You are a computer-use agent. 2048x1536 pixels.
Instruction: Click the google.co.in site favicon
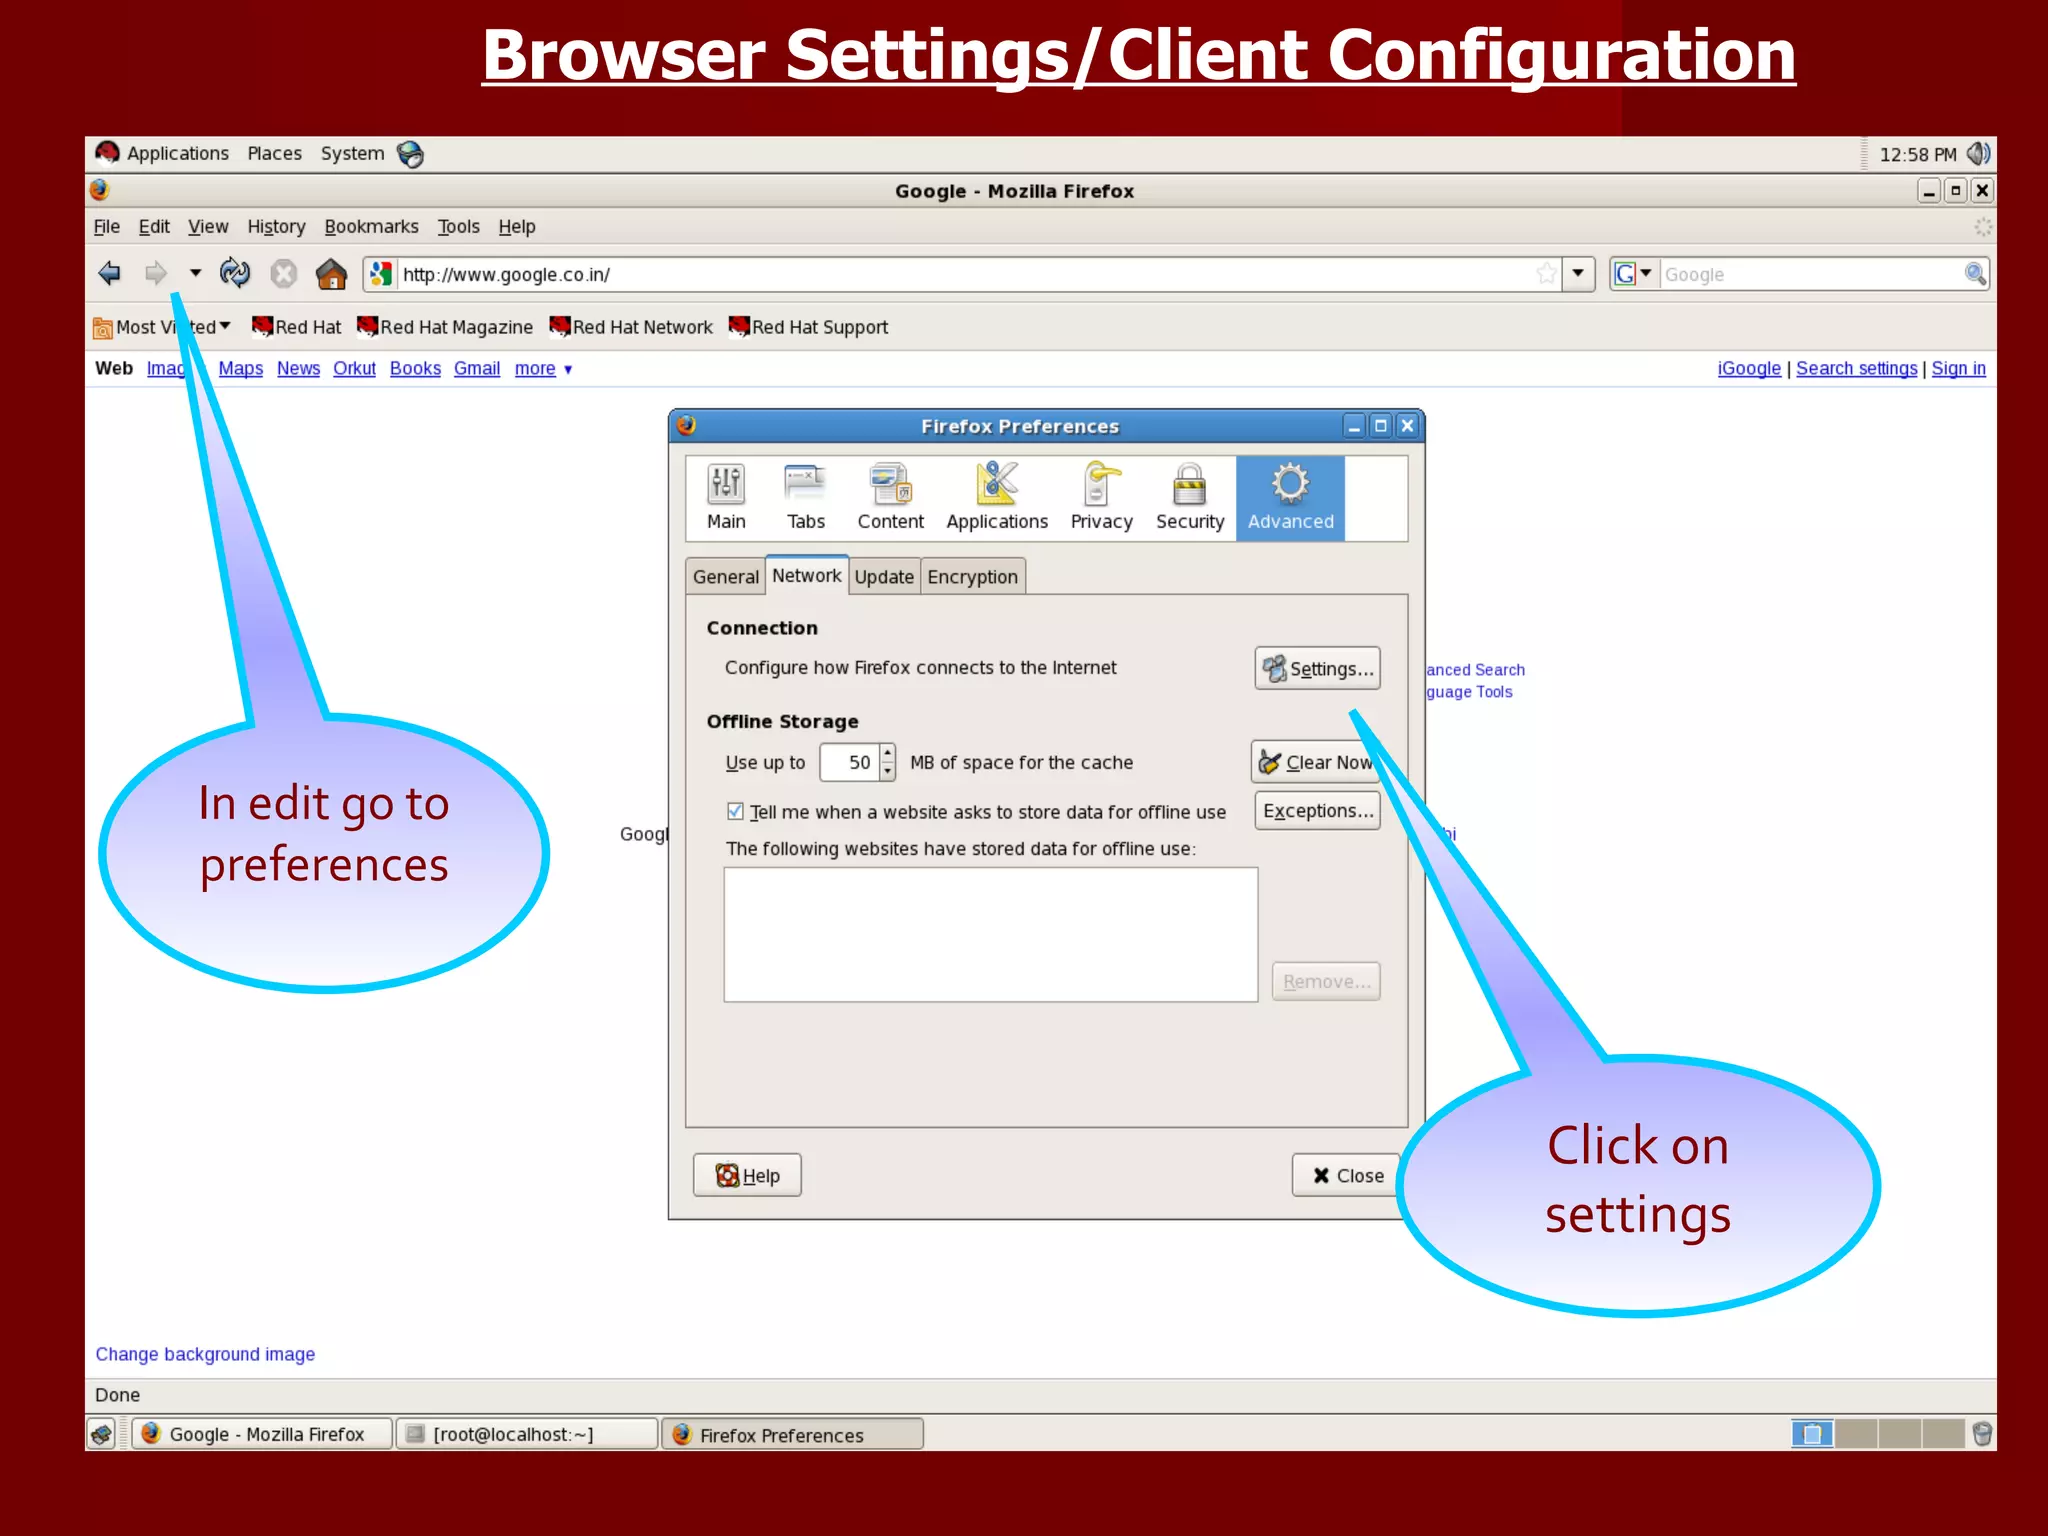(380, 273)
